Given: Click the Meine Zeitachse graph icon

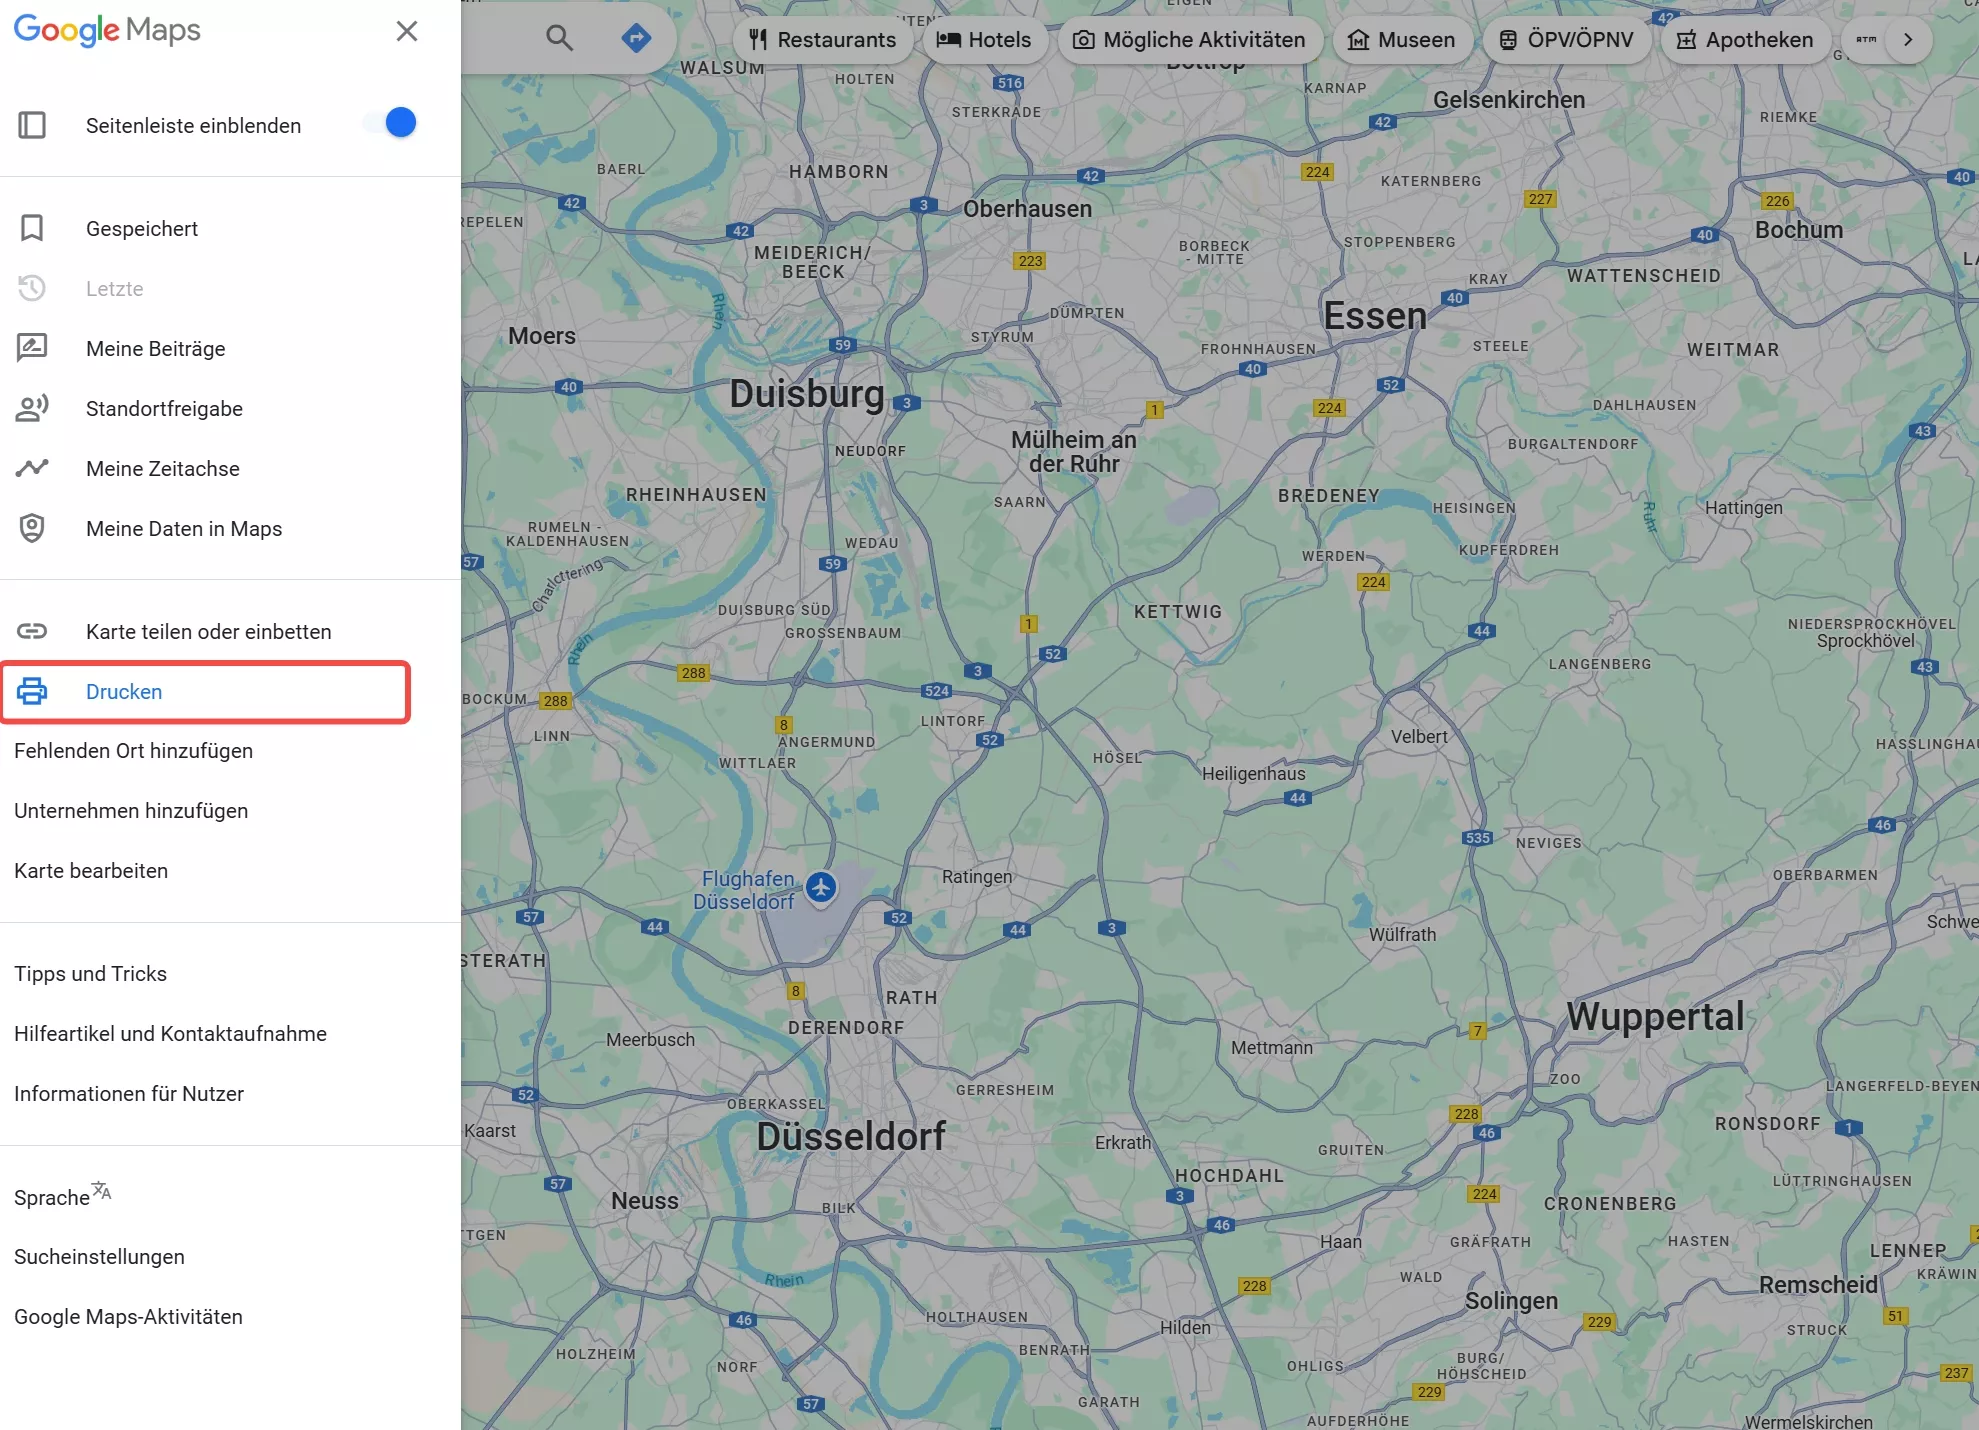Looking at the screenshot, I should (33, 468).
